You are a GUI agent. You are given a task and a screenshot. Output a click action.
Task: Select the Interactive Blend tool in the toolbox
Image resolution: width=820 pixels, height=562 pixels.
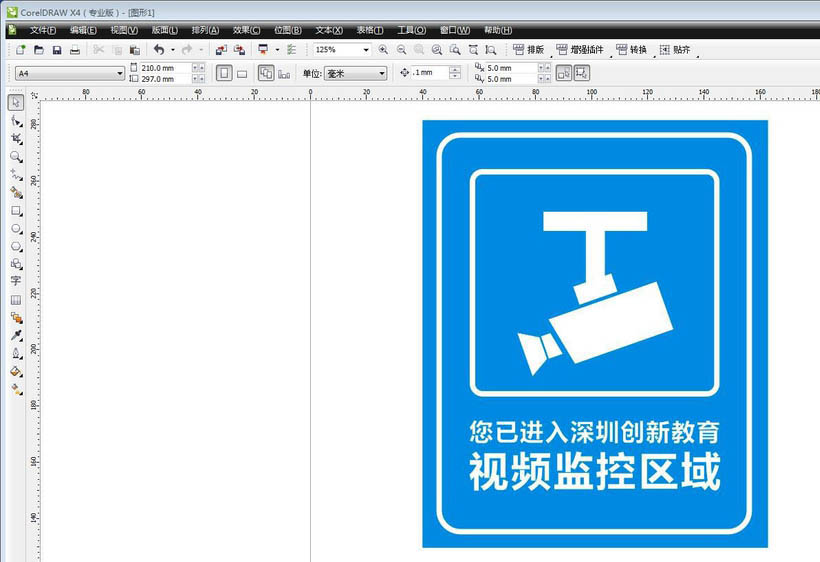click(16, 317)
